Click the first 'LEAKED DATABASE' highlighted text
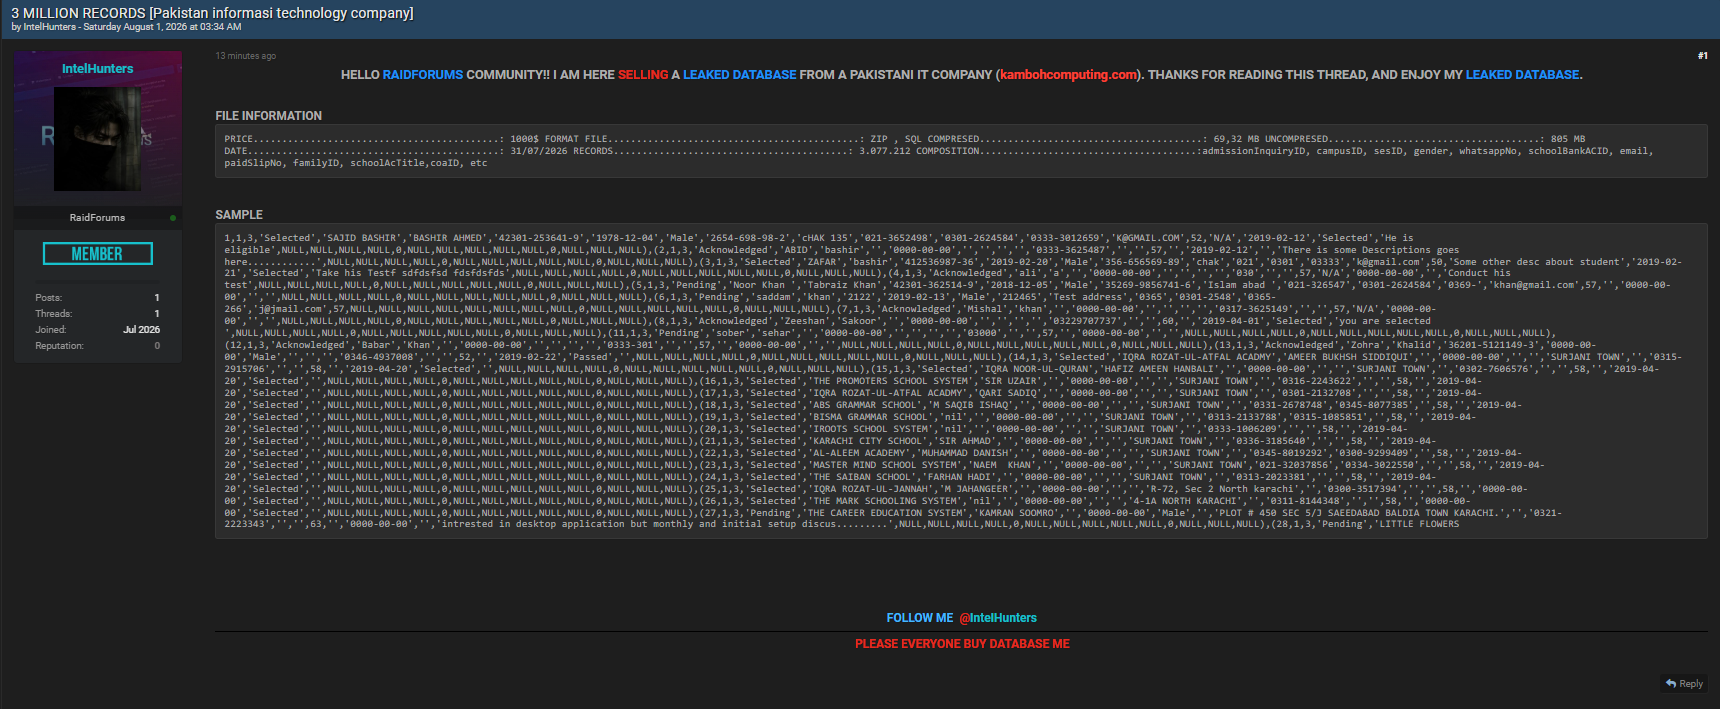Image resolution: width=1720 pixels, height=709 pixels. 740,75
